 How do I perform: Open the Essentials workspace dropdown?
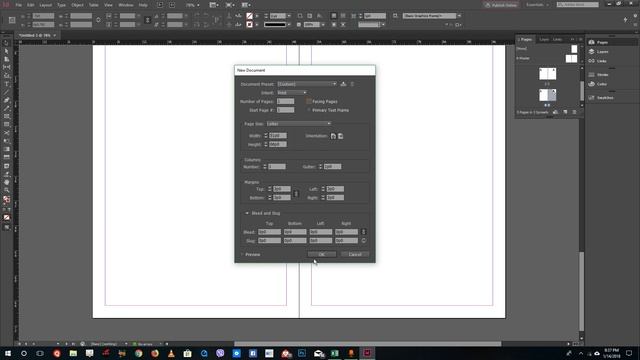(537, 5)
